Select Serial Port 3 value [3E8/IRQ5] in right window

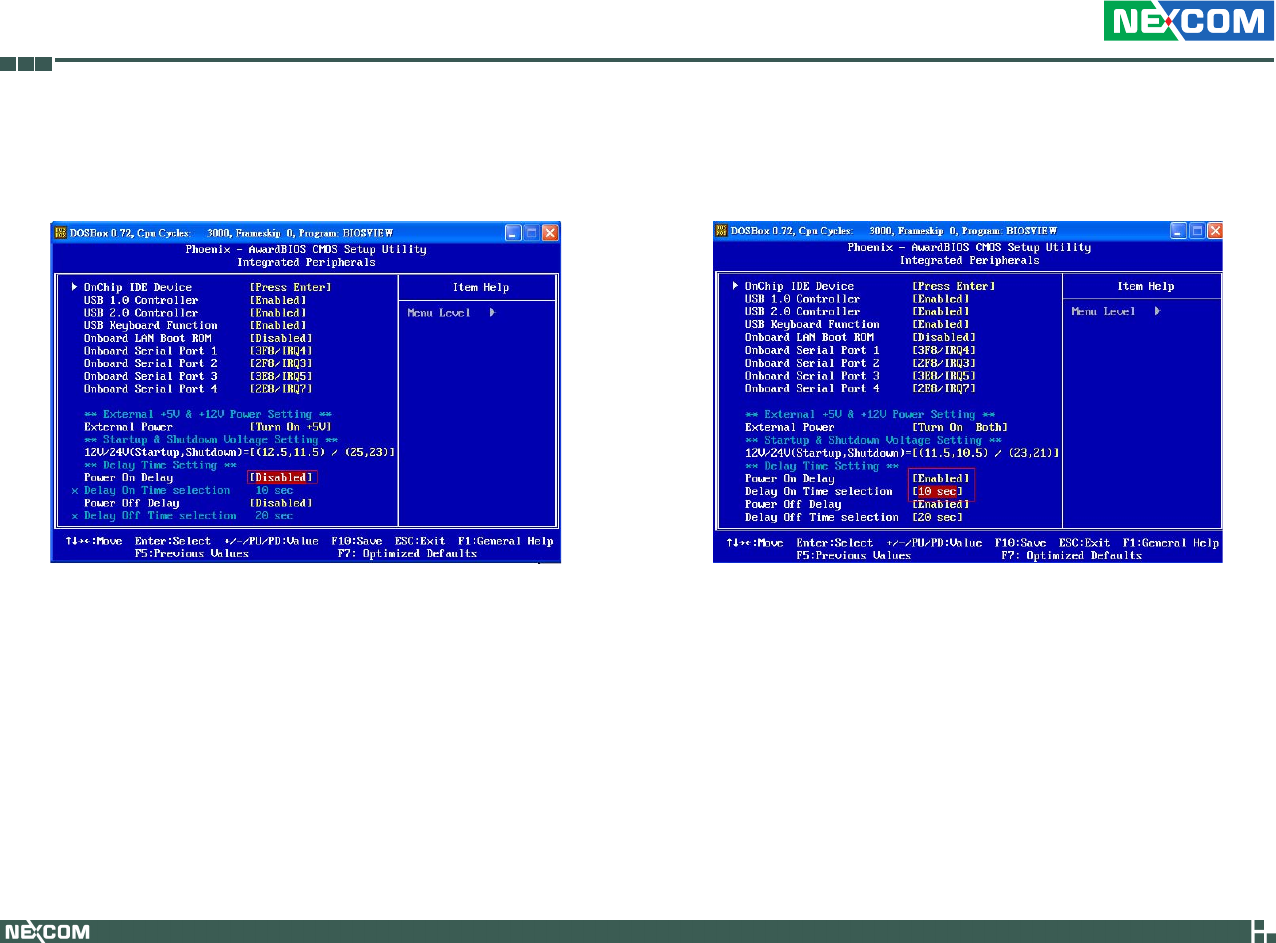pyautogui.click(x=943, y=375)
